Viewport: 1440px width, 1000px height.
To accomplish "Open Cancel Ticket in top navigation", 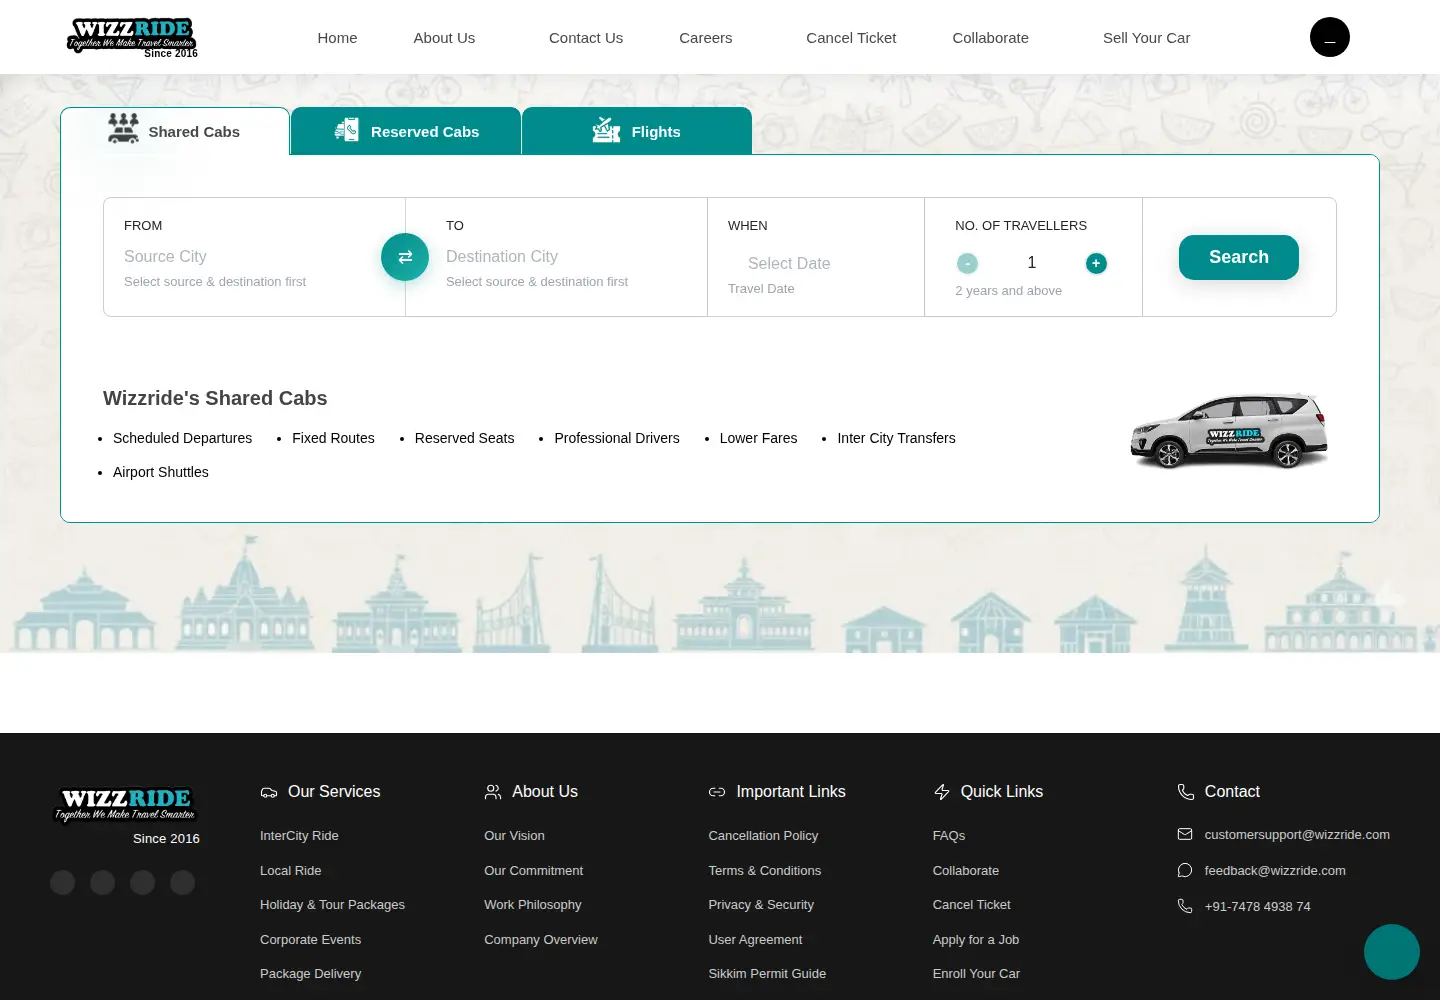I will (x=851, y=38).
